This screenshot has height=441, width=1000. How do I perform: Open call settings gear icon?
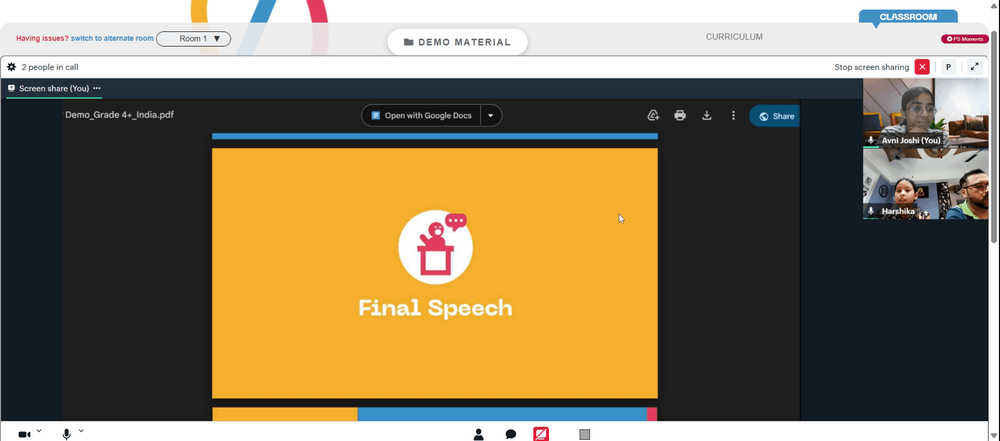click(x=11, y=67)
